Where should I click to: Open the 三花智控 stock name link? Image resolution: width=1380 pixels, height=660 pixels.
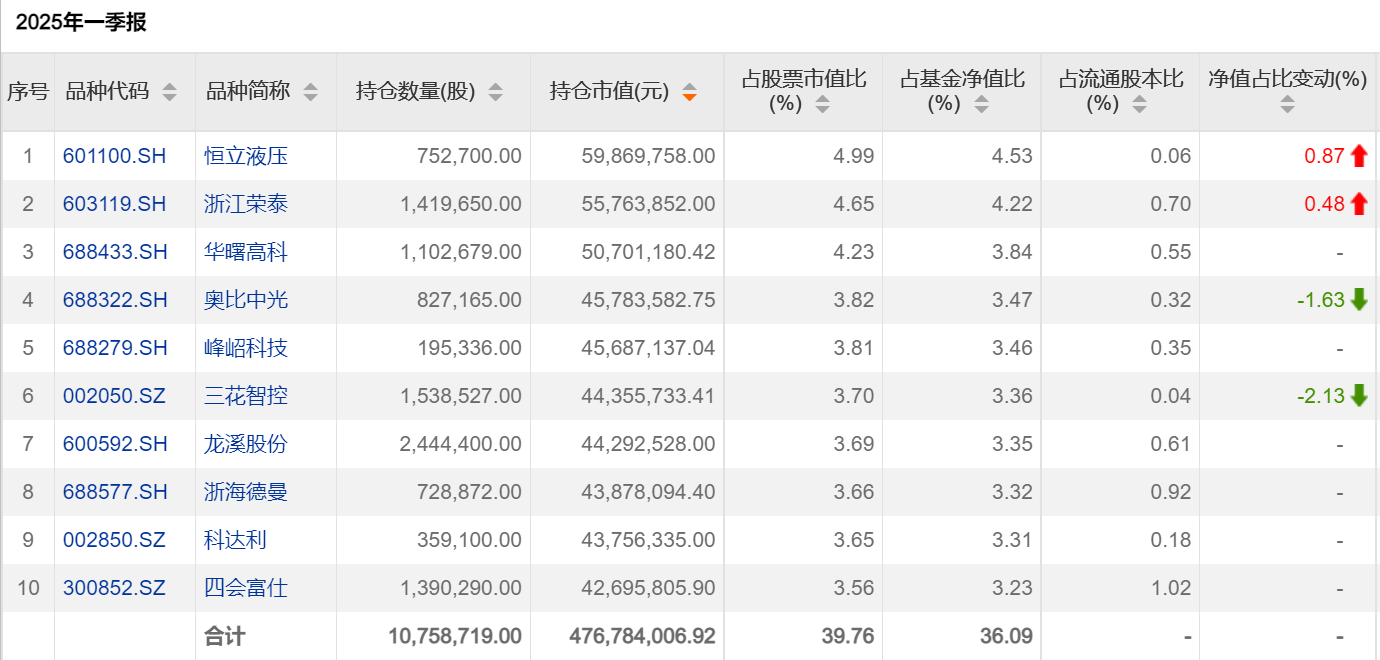246,396
